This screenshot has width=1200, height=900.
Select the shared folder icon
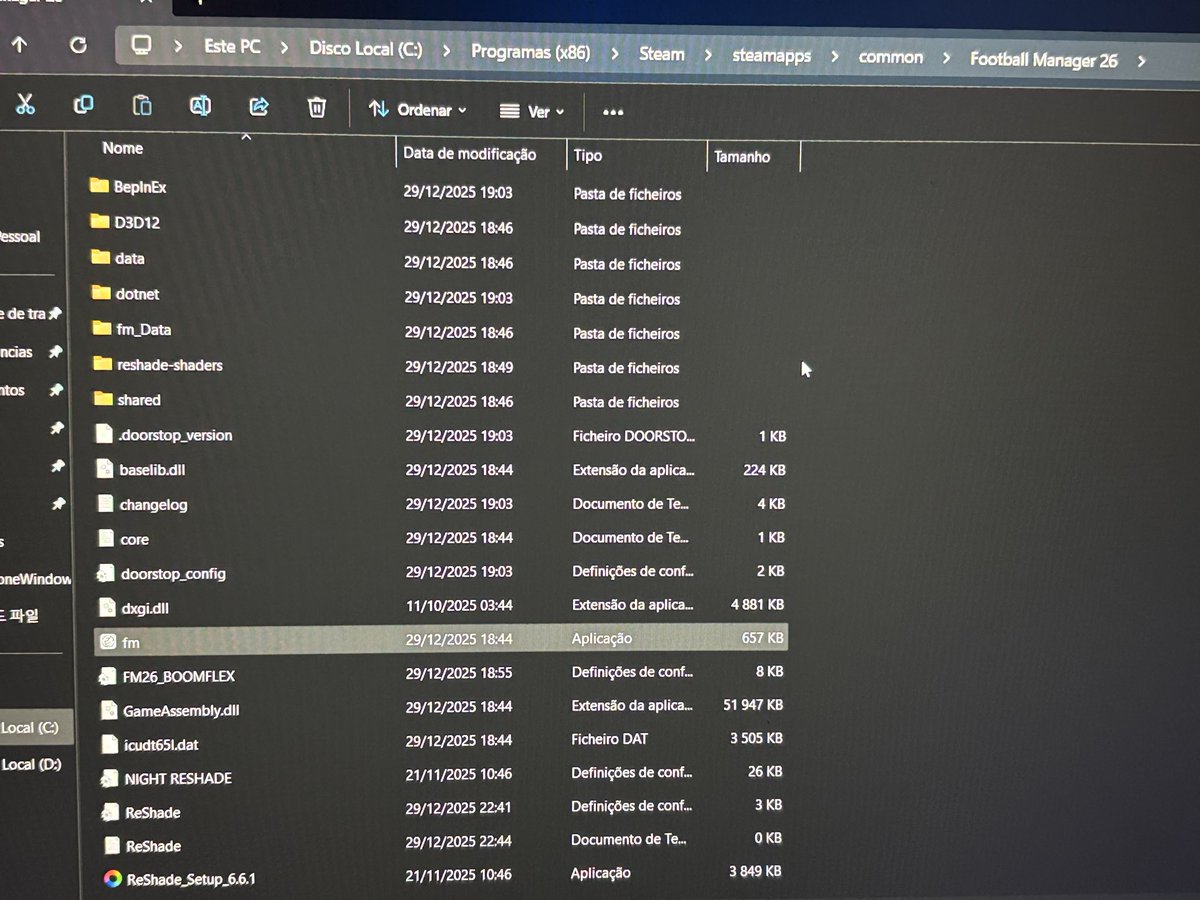tap(102, 399)
